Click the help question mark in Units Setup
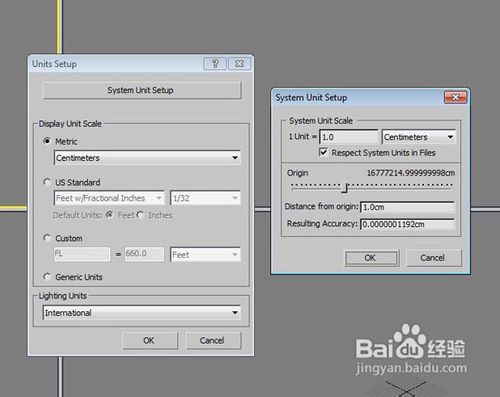Screen dimensions: 500x397 point(215,63)
